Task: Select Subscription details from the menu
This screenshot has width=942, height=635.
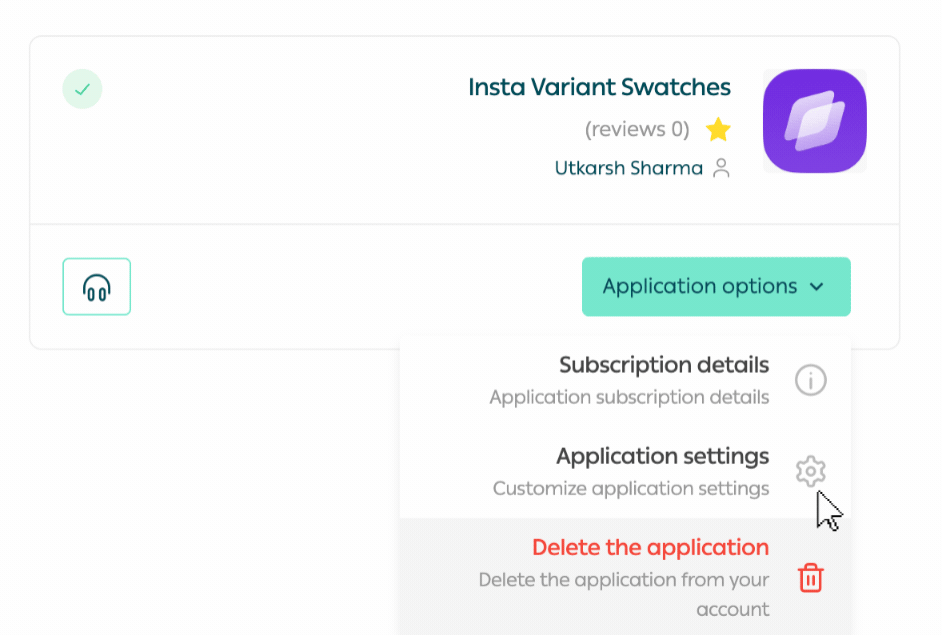Action: (664, 365)
